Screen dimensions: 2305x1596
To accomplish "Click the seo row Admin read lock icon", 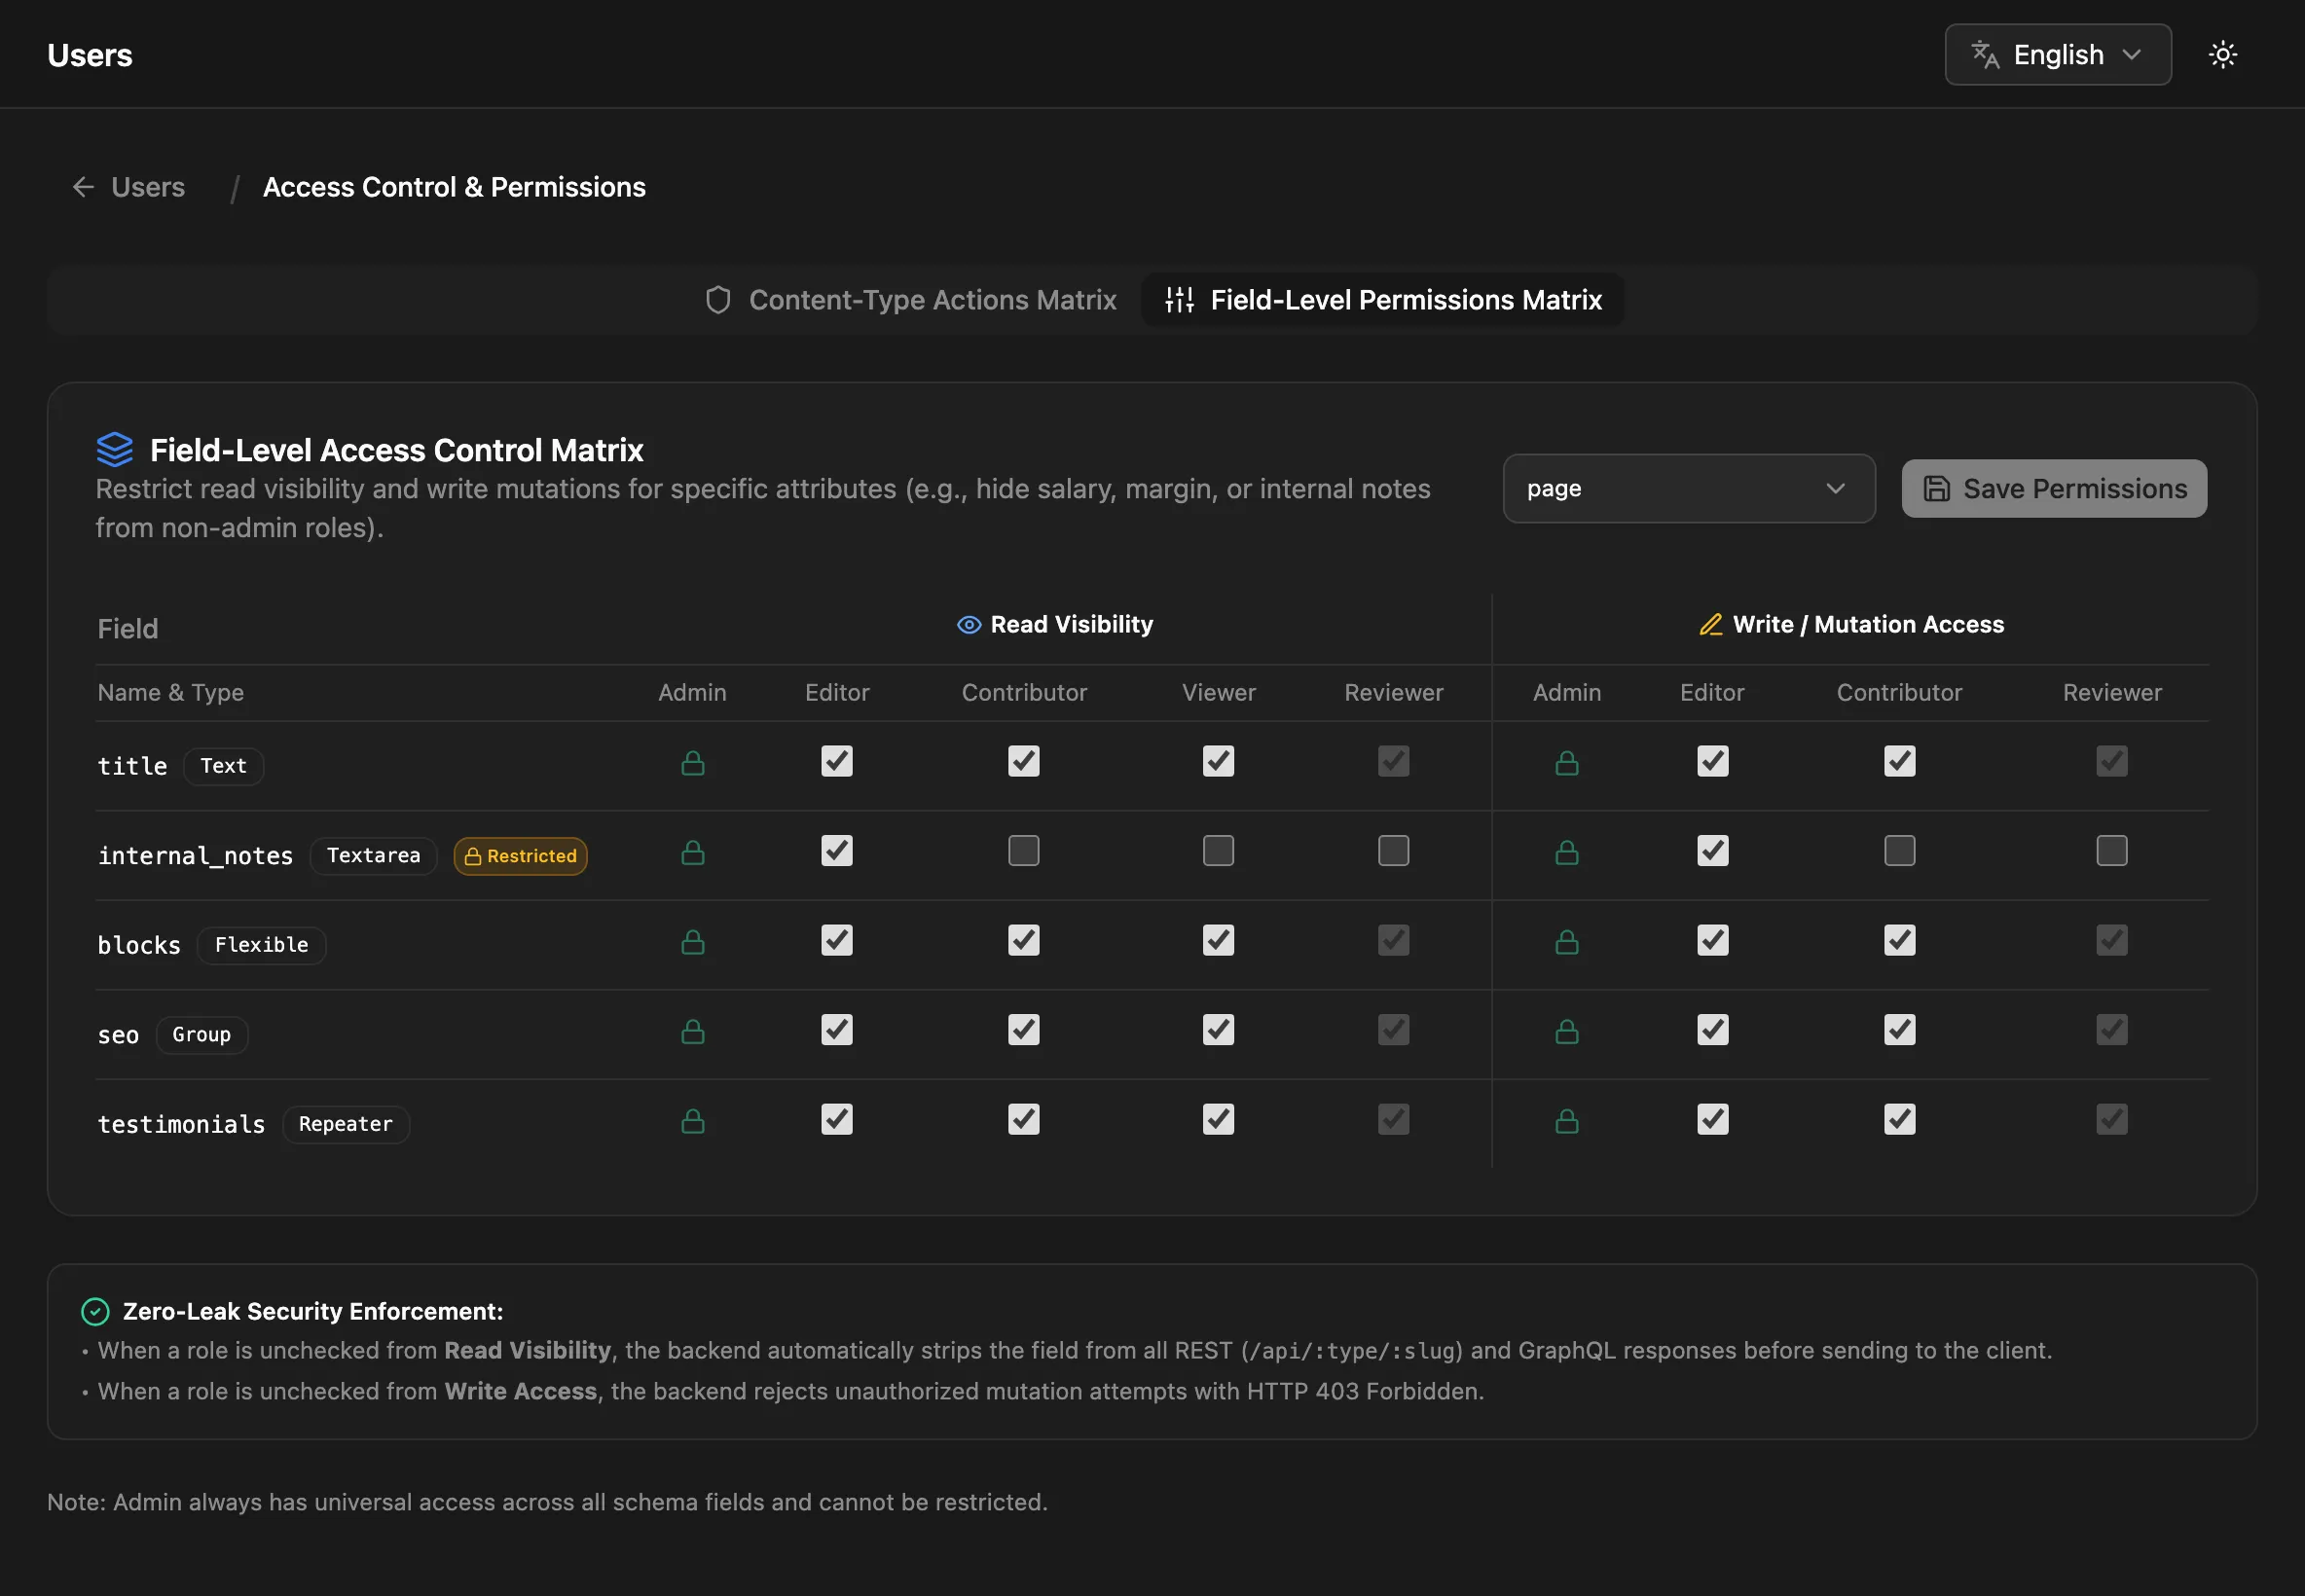I will pyautogui.click(x=692, y=1031).
